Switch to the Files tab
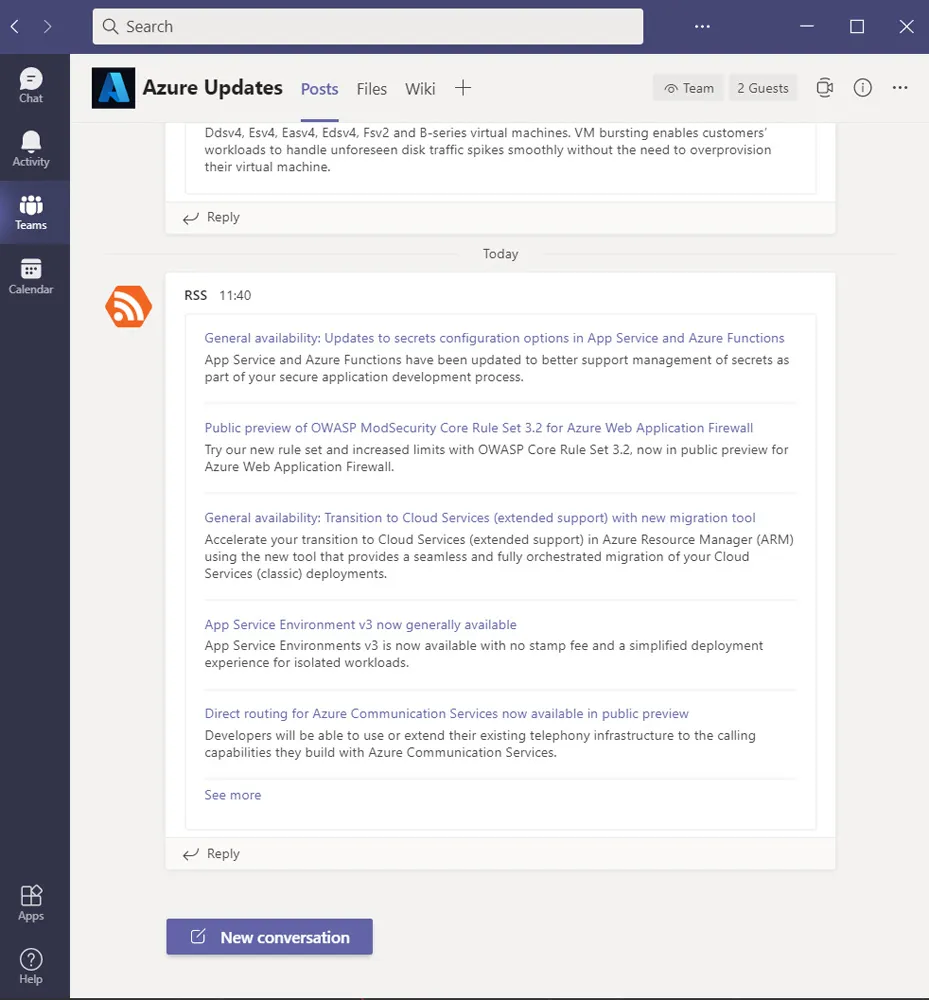Image resolution: width=929 pixels, height=1000 pixels. tap(372, 89)
